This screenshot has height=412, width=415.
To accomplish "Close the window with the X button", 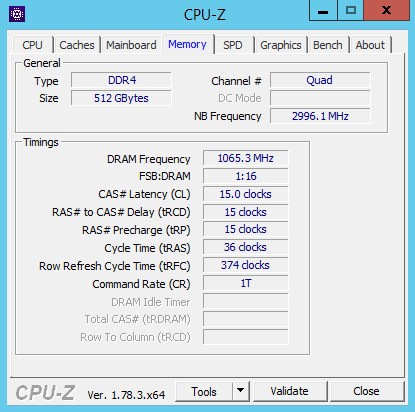I will pyautogui.click(x=386, y=11).
